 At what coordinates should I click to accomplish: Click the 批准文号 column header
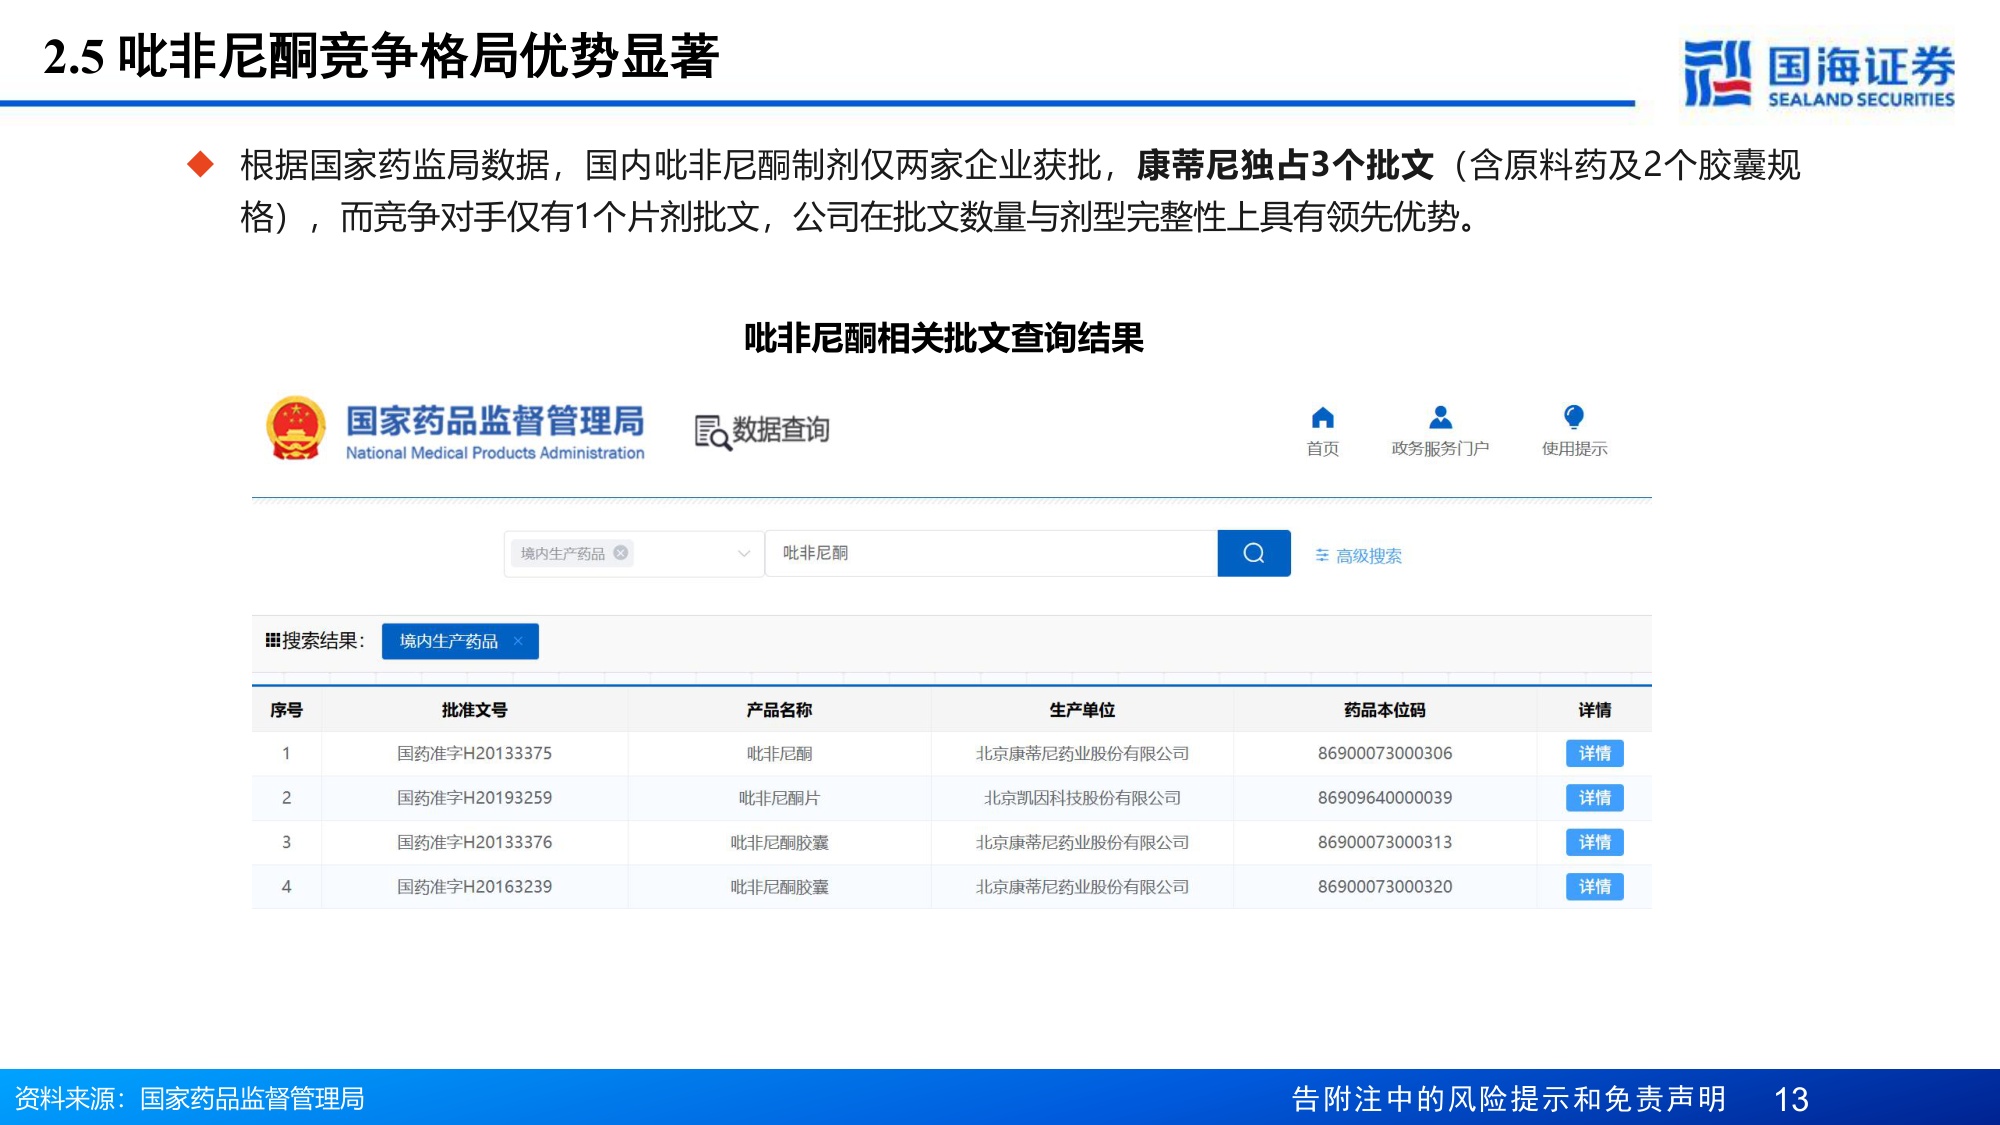click(474, 710)
